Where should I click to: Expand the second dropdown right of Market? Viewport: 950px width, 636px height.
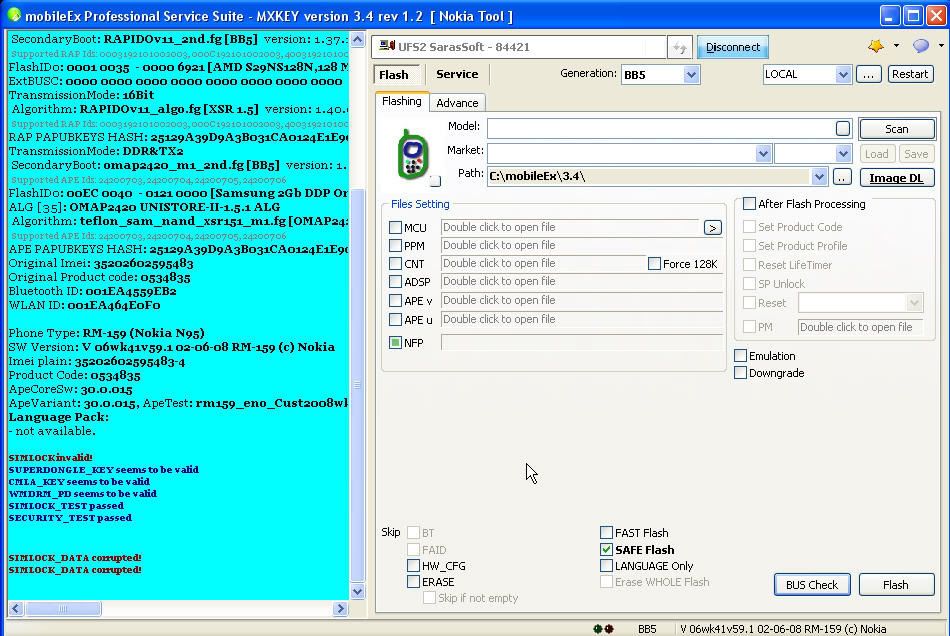843,153
